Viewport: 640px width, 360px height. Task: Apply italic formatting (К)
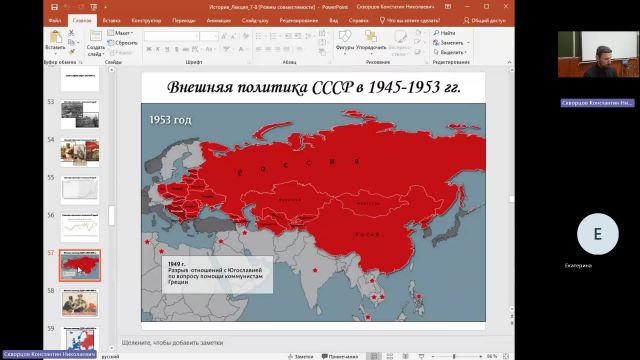(x=158, y=49)
